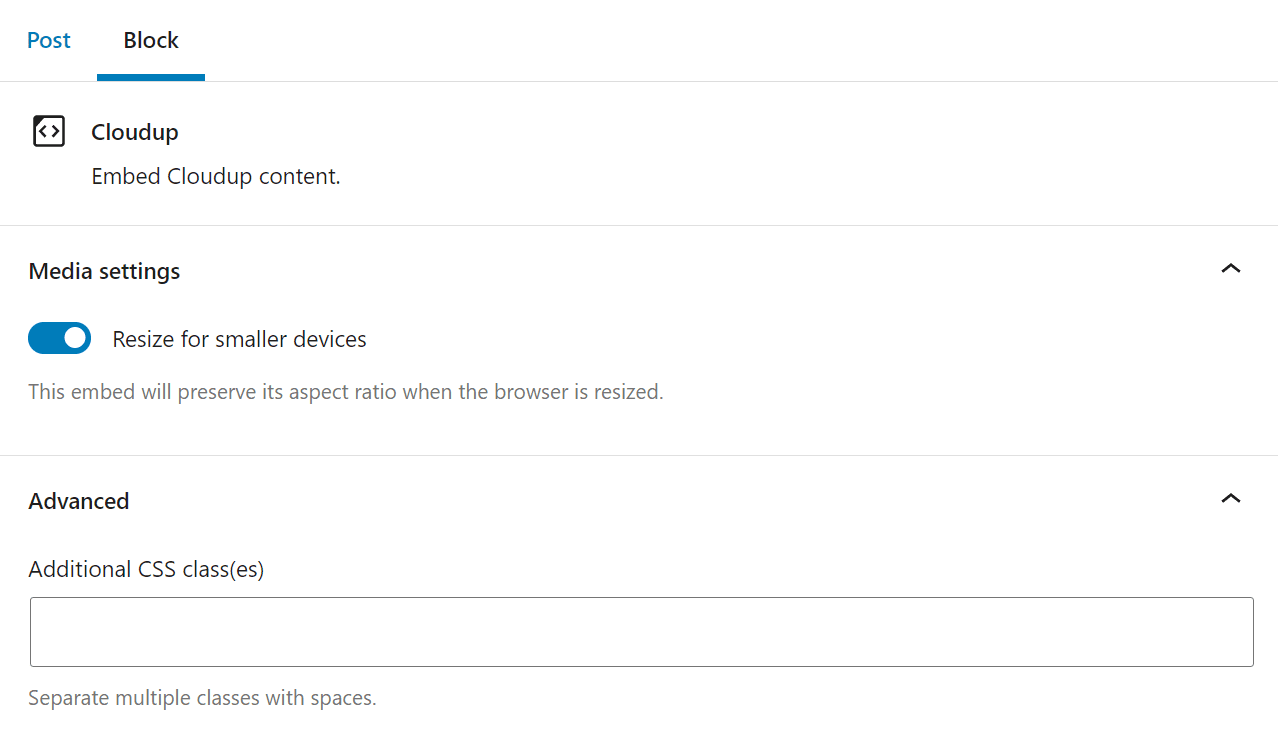Click the Advanced panel header
The height and width of the screenshot is (752, 1278).
pyautogui.click(x=78, y=500)
